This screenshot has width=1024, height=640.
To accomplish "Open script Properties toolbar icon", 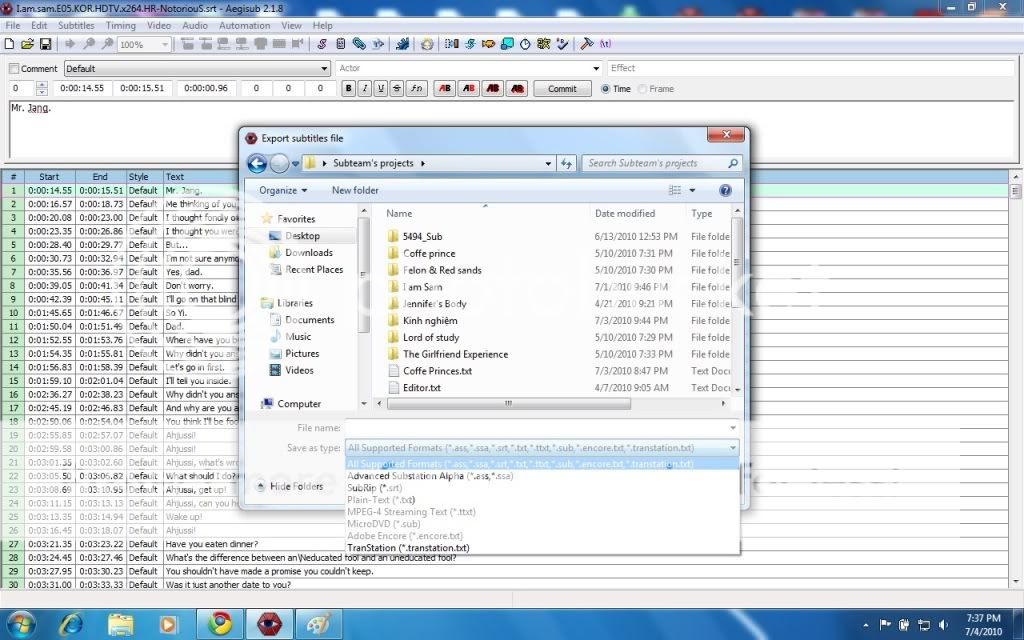I will point(340,44).
